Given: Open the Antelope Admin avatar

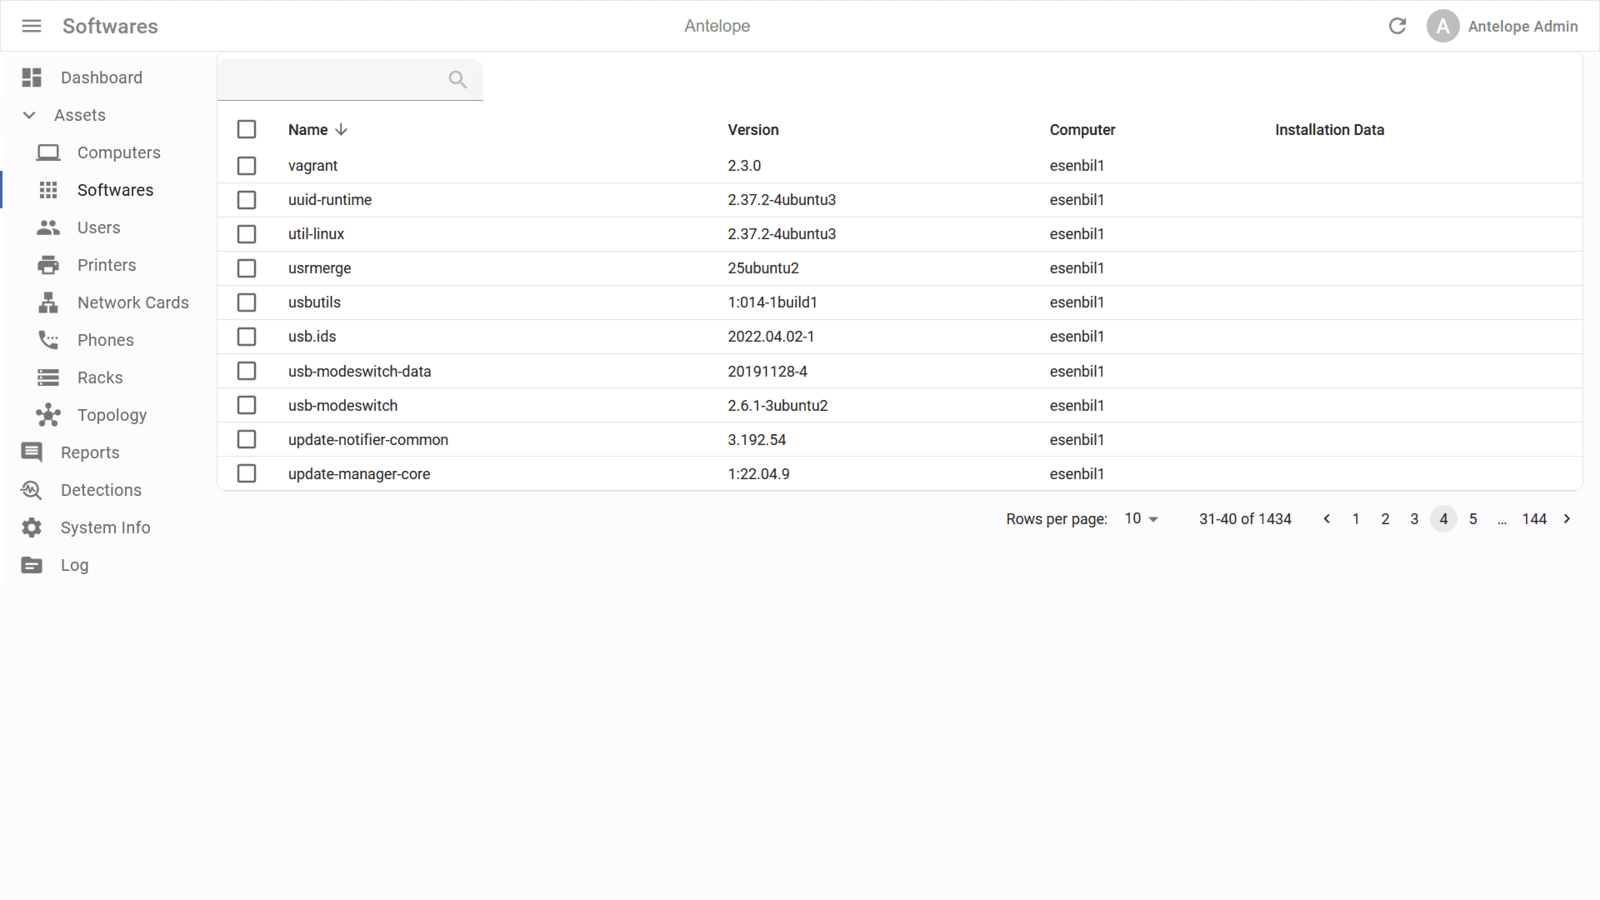Looking at the screenshot, I should tap(1442, 26).
